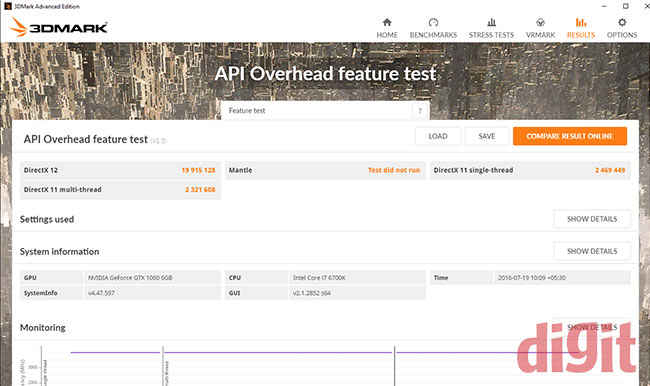This screenshot has height=386, width=650.
Task: Go to the HOME tab label
Action: tap(387, 35)
